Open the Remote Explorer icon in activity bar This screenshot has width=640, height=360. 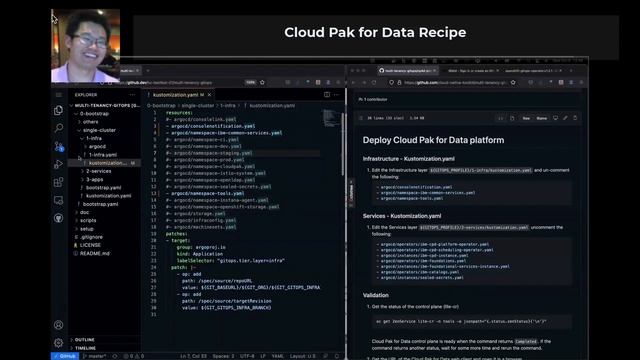[x=58, y=200]
